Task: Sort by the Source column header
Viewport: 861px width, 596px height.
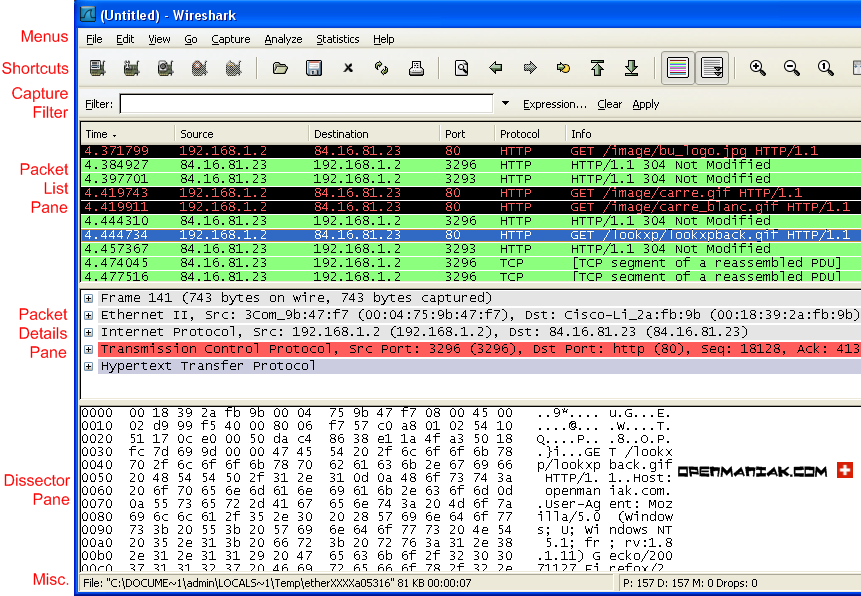Action: coord(242,134)
